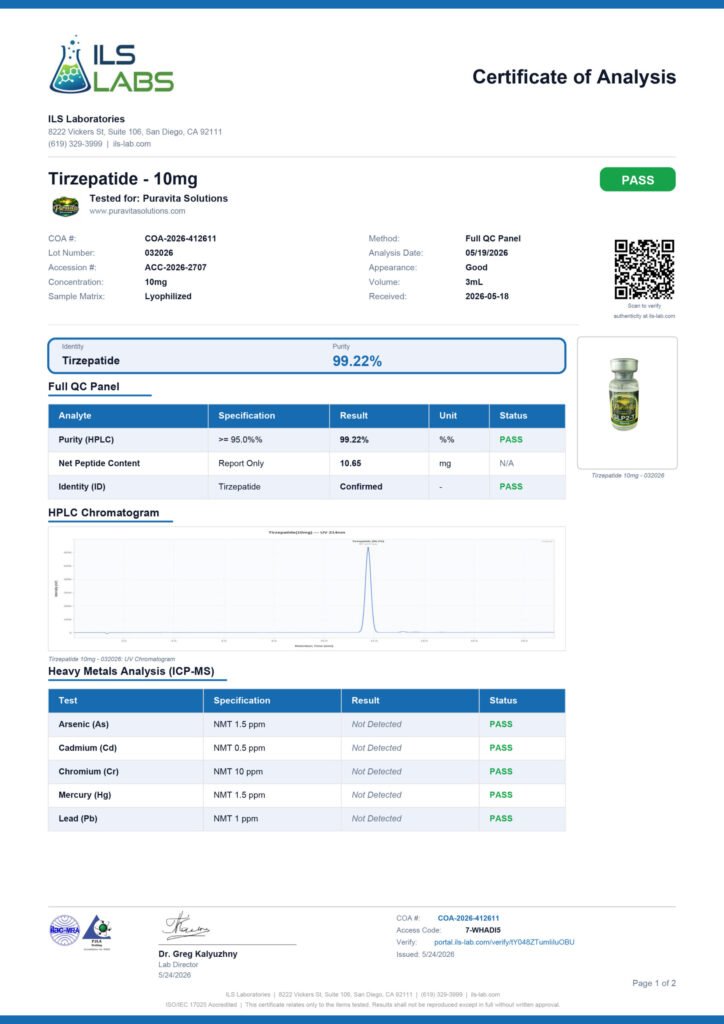
Task: Click the 'Certificate of Analysis' heading
Action: pyautogui.click(x=574, y=77)
